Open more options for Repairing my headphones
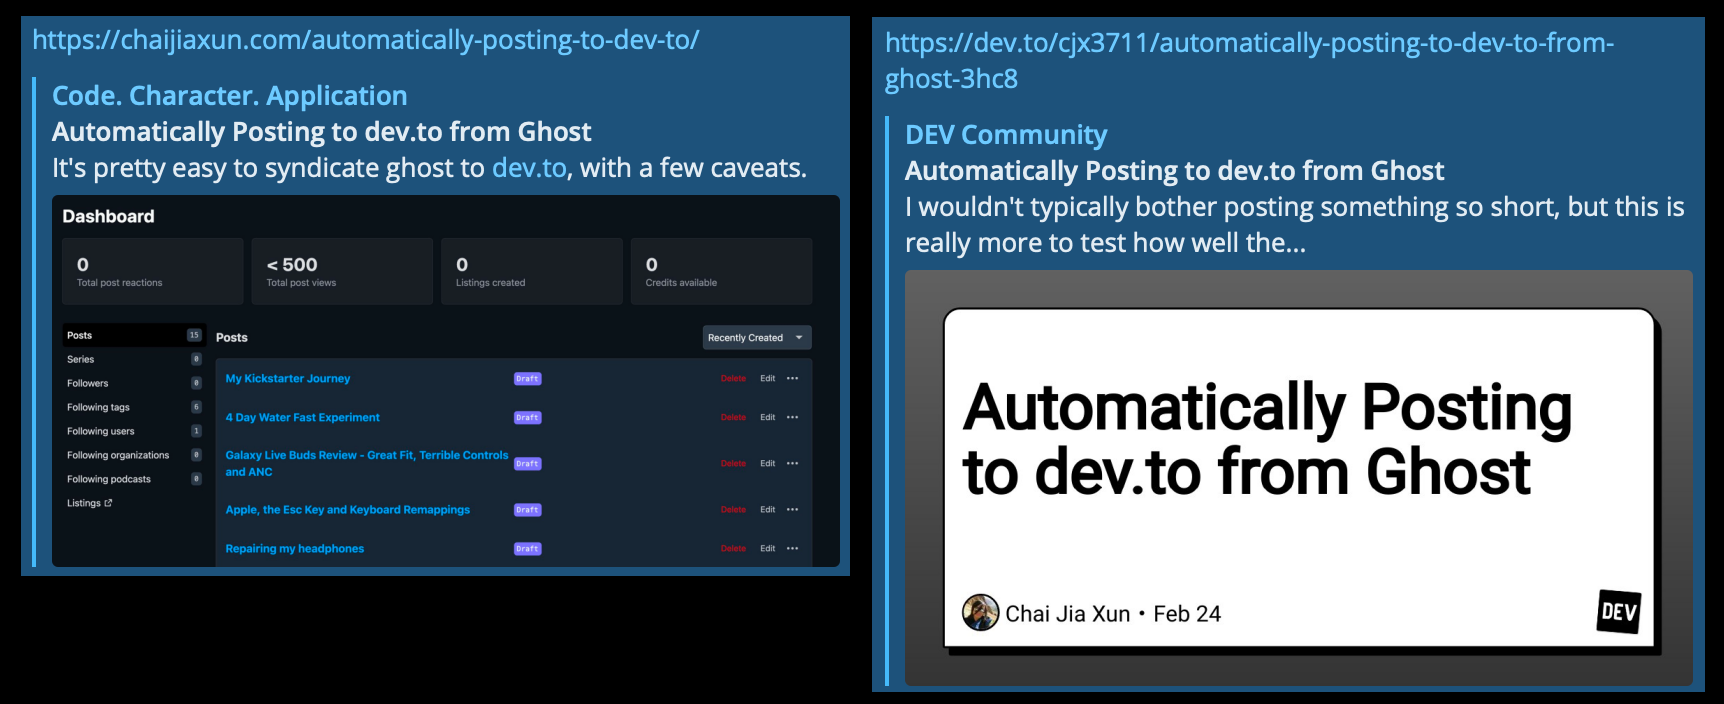The height and width of the screenshot is (704, 1724). [x=793, y=549]
